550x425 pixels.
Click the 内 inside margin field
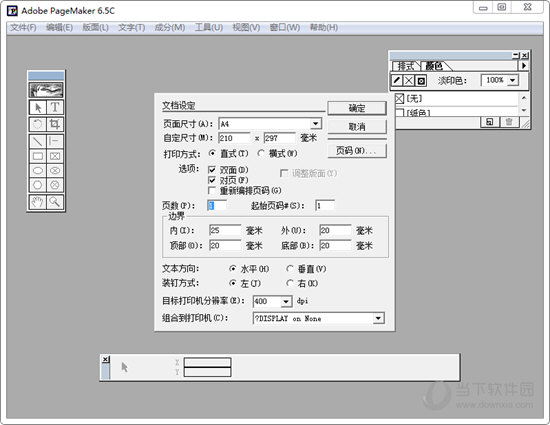[225, 230]
